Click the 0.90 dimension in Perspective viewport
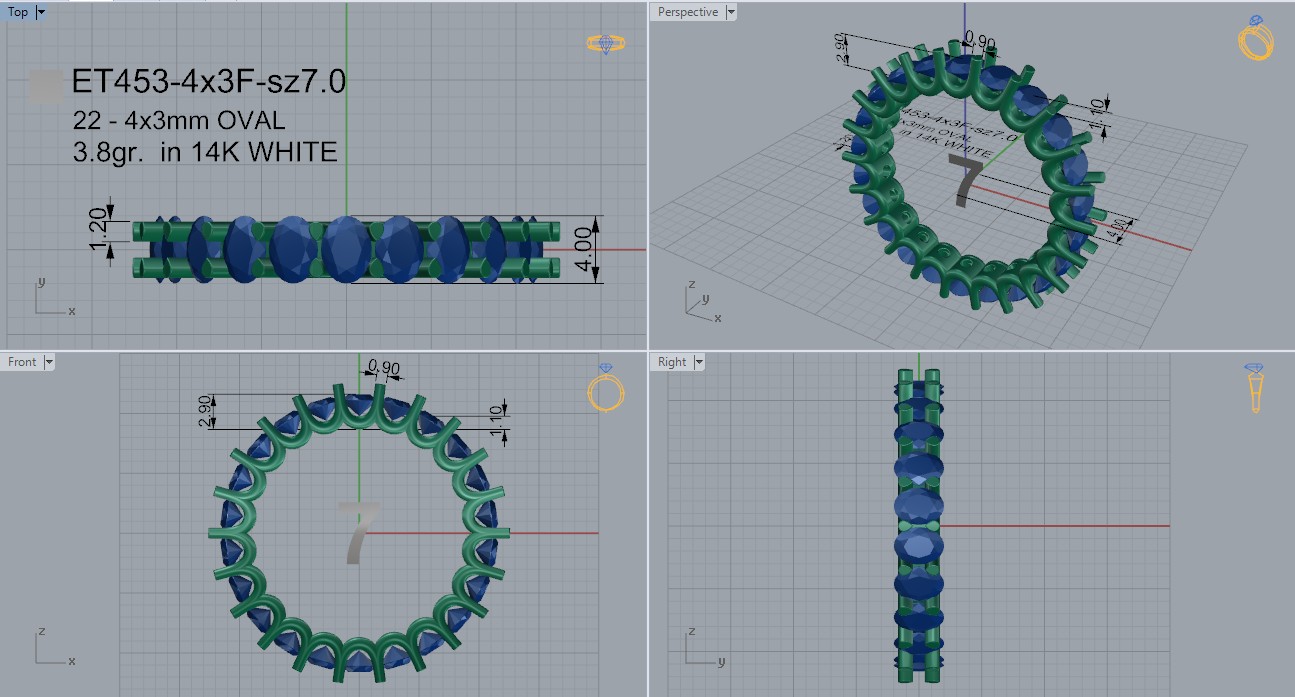 [x=981, y=42]
